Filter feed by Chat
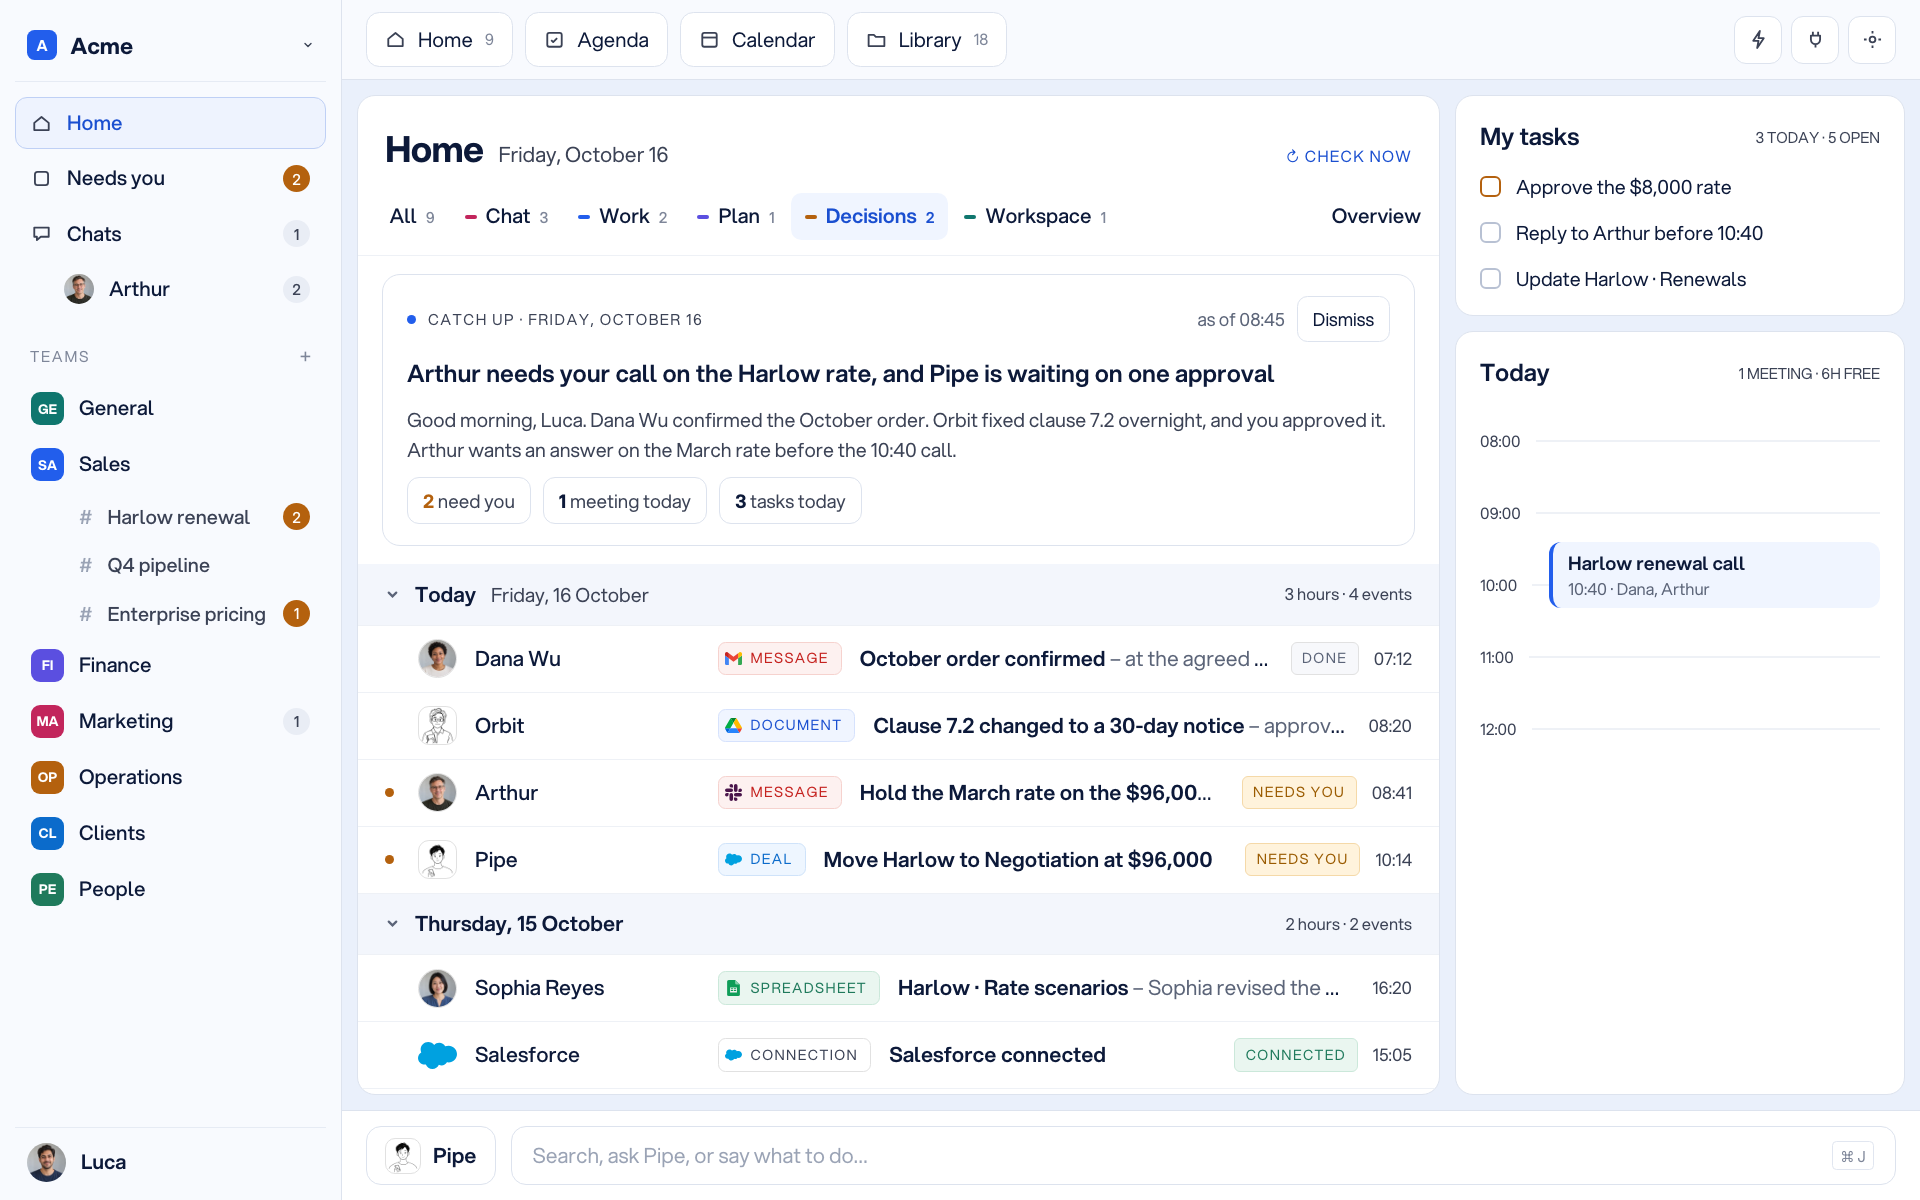The height and width of the screenshot is (1200, 1920). pyautogui.click(x=506, y=216)
